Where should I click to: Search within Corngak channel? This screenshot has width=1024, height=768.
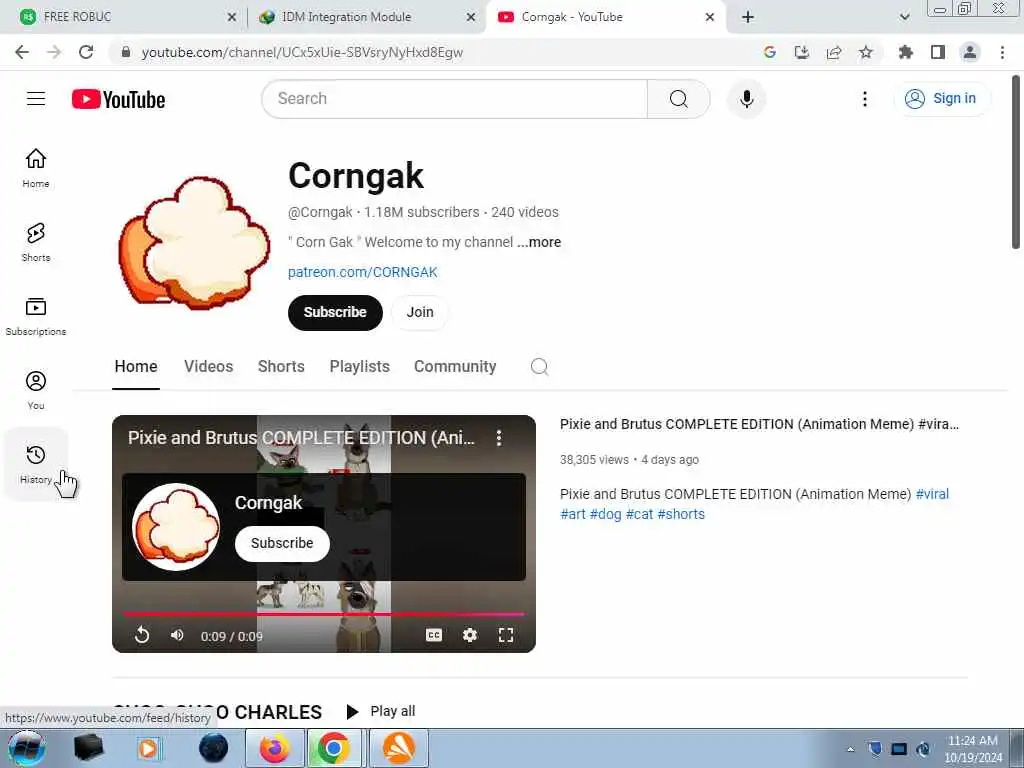click(539, 366)
